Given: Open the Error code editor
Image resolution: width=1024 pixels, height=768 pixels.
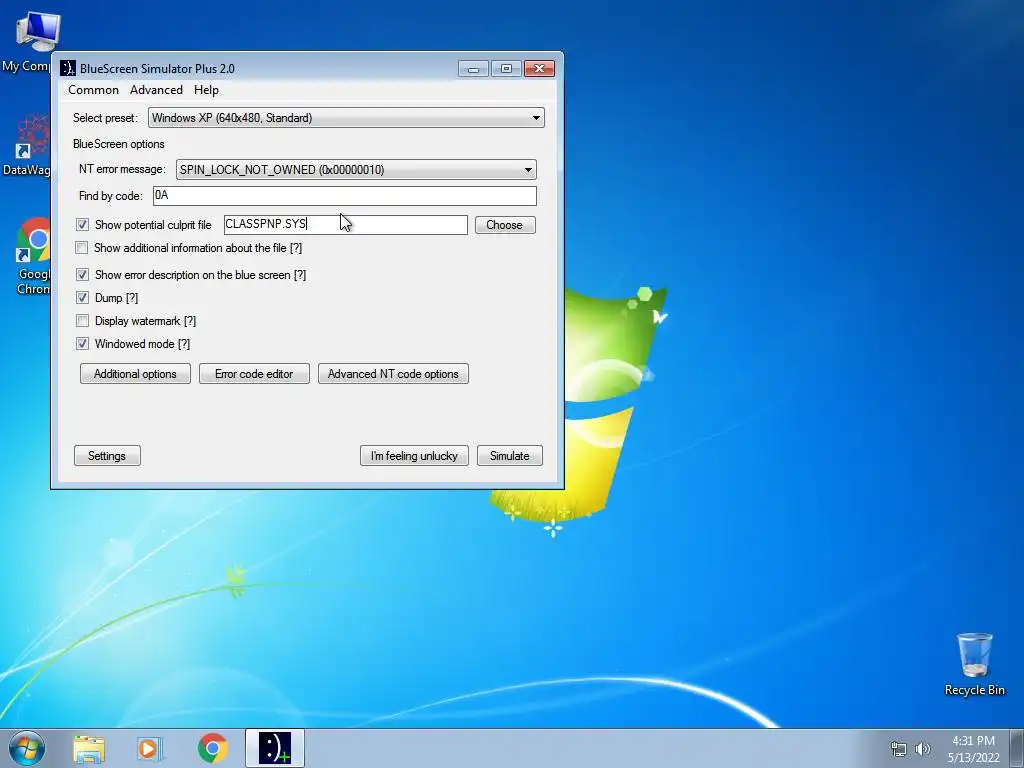Looking at the screenshot, I should pyautogui.click(x=254, y=374).
